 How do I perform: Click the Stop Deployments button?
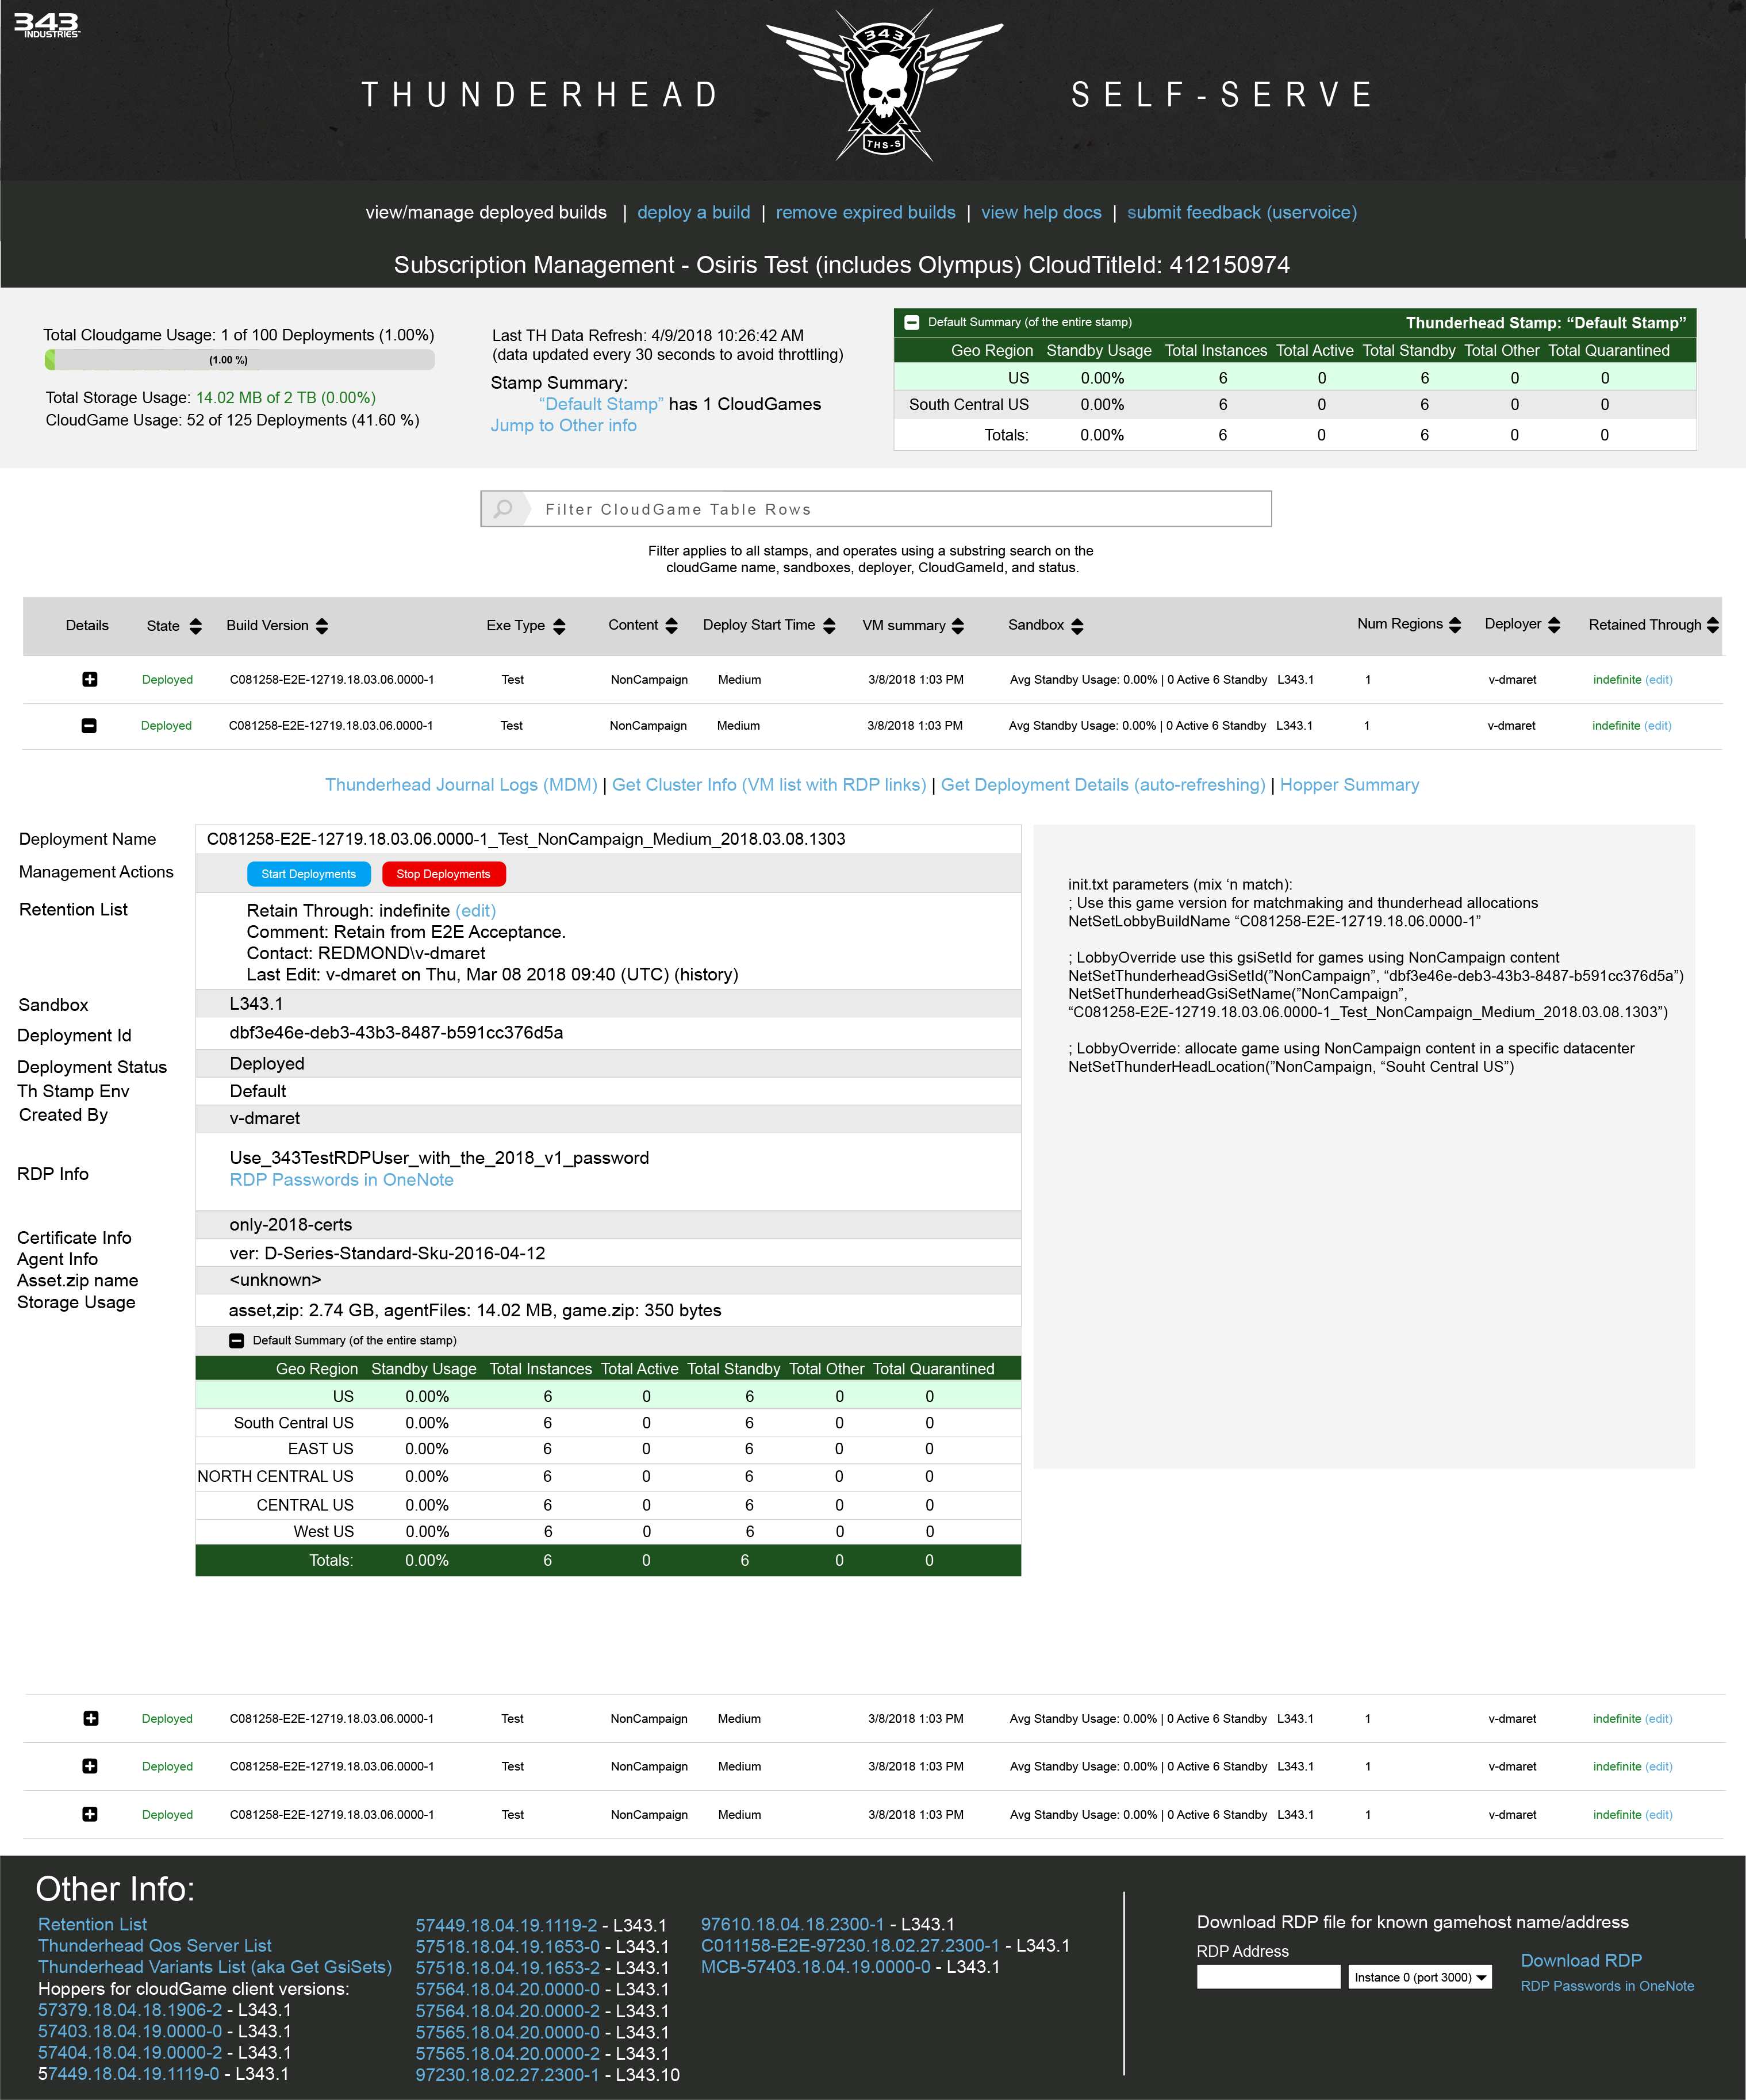click(x=444, y=874)
